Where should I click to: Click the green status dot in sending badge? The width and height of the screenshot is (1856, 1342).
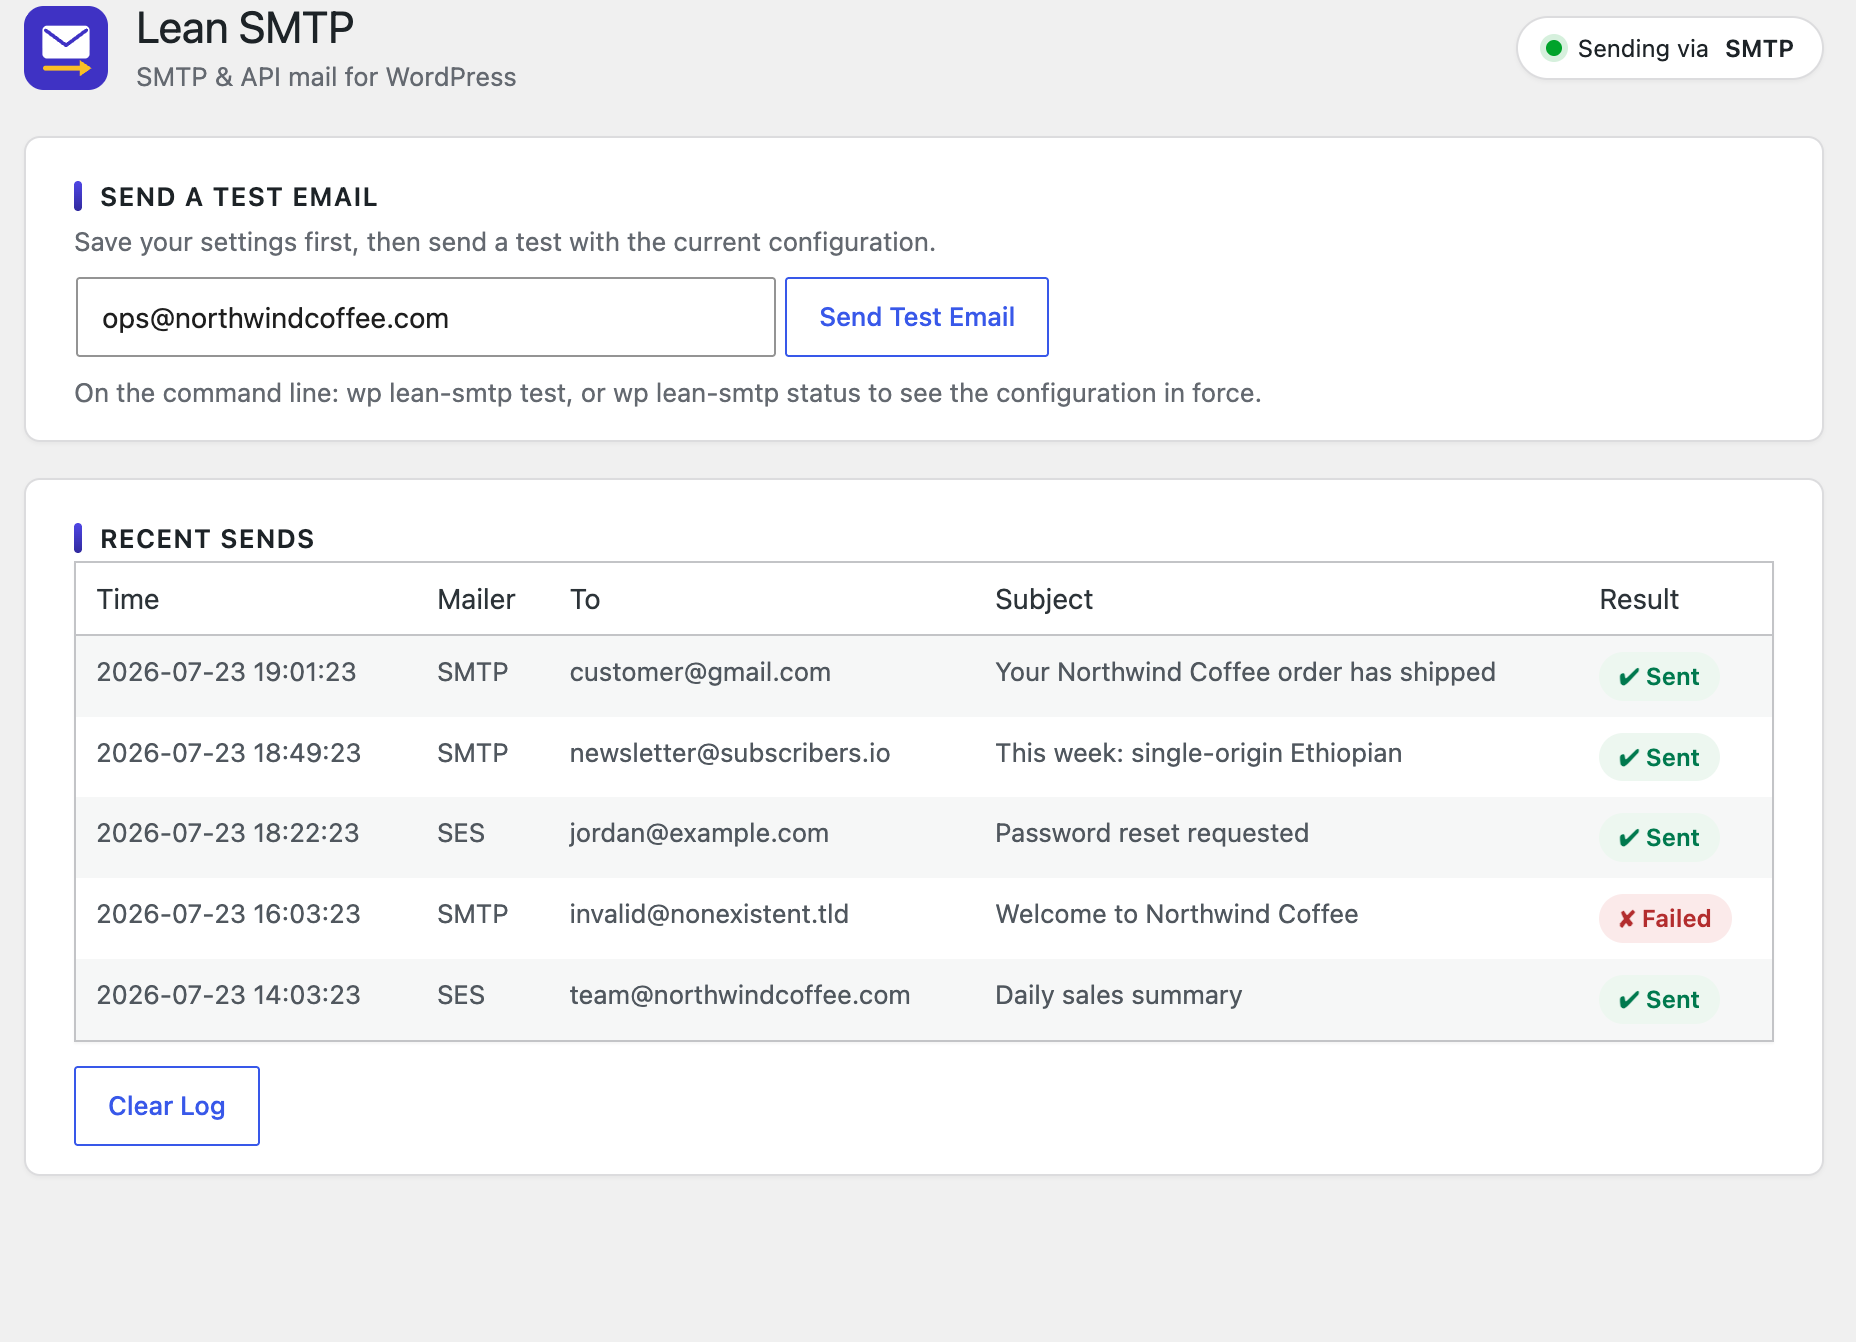[x=1554, y=48]
